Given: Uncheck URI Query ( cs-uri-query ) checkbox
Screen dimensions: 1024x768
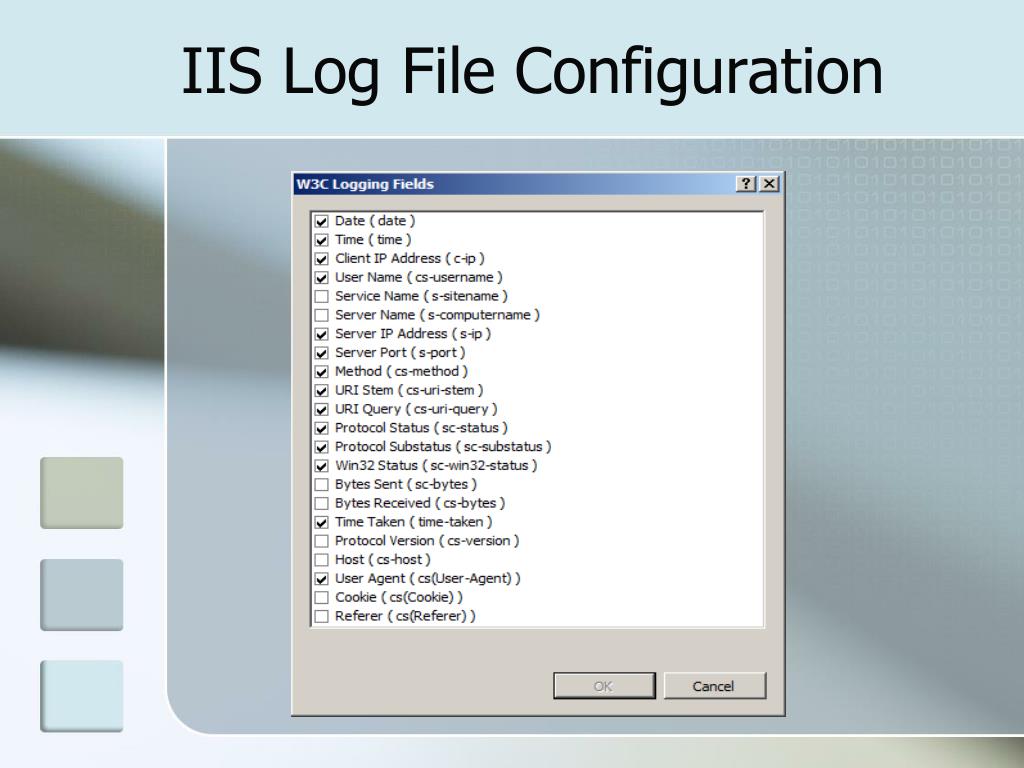Looking at the screenshot, I should click(x=321, y=409).
